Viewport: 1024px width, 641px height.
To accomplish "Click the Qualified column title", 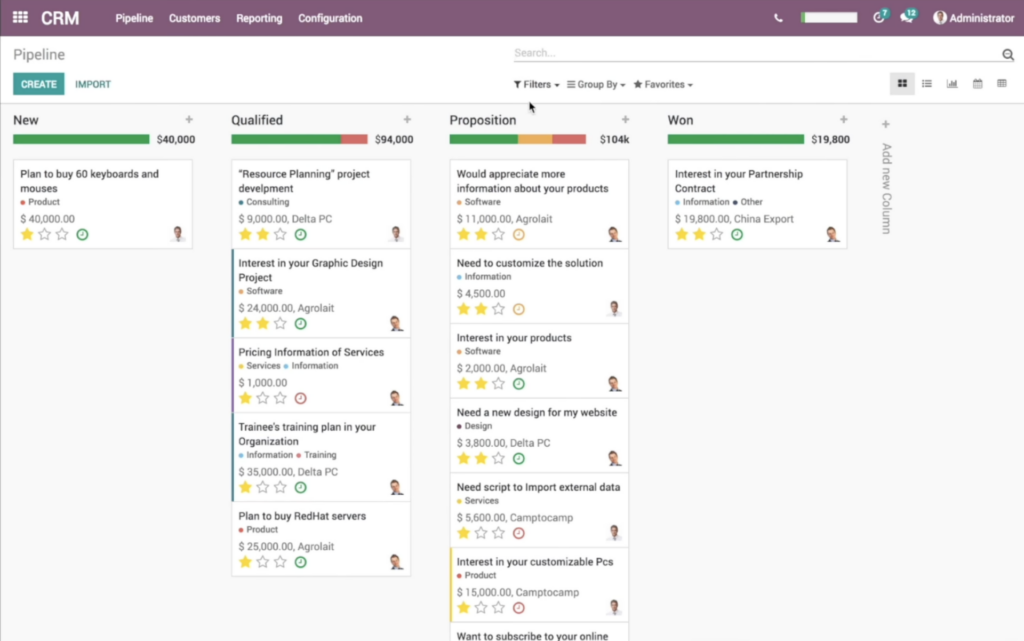I will coord(257,120).
